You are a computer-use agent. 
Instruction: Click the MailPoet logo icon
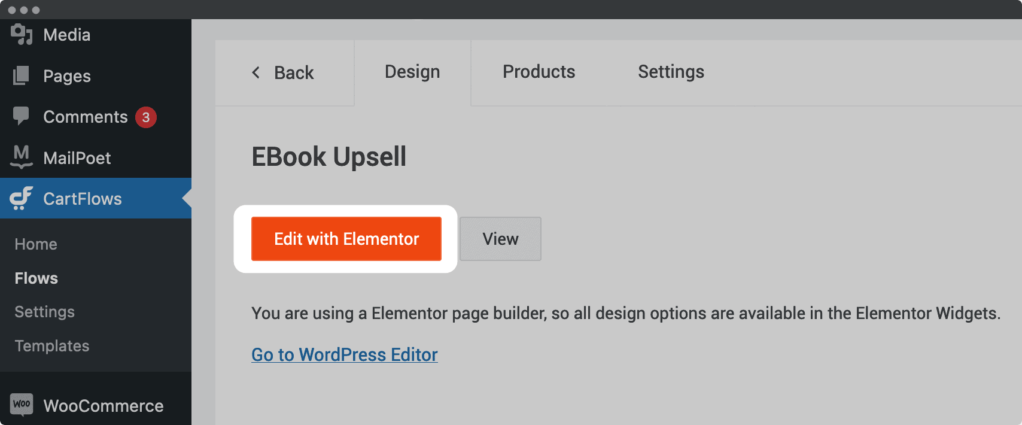(x=21, y=157)
